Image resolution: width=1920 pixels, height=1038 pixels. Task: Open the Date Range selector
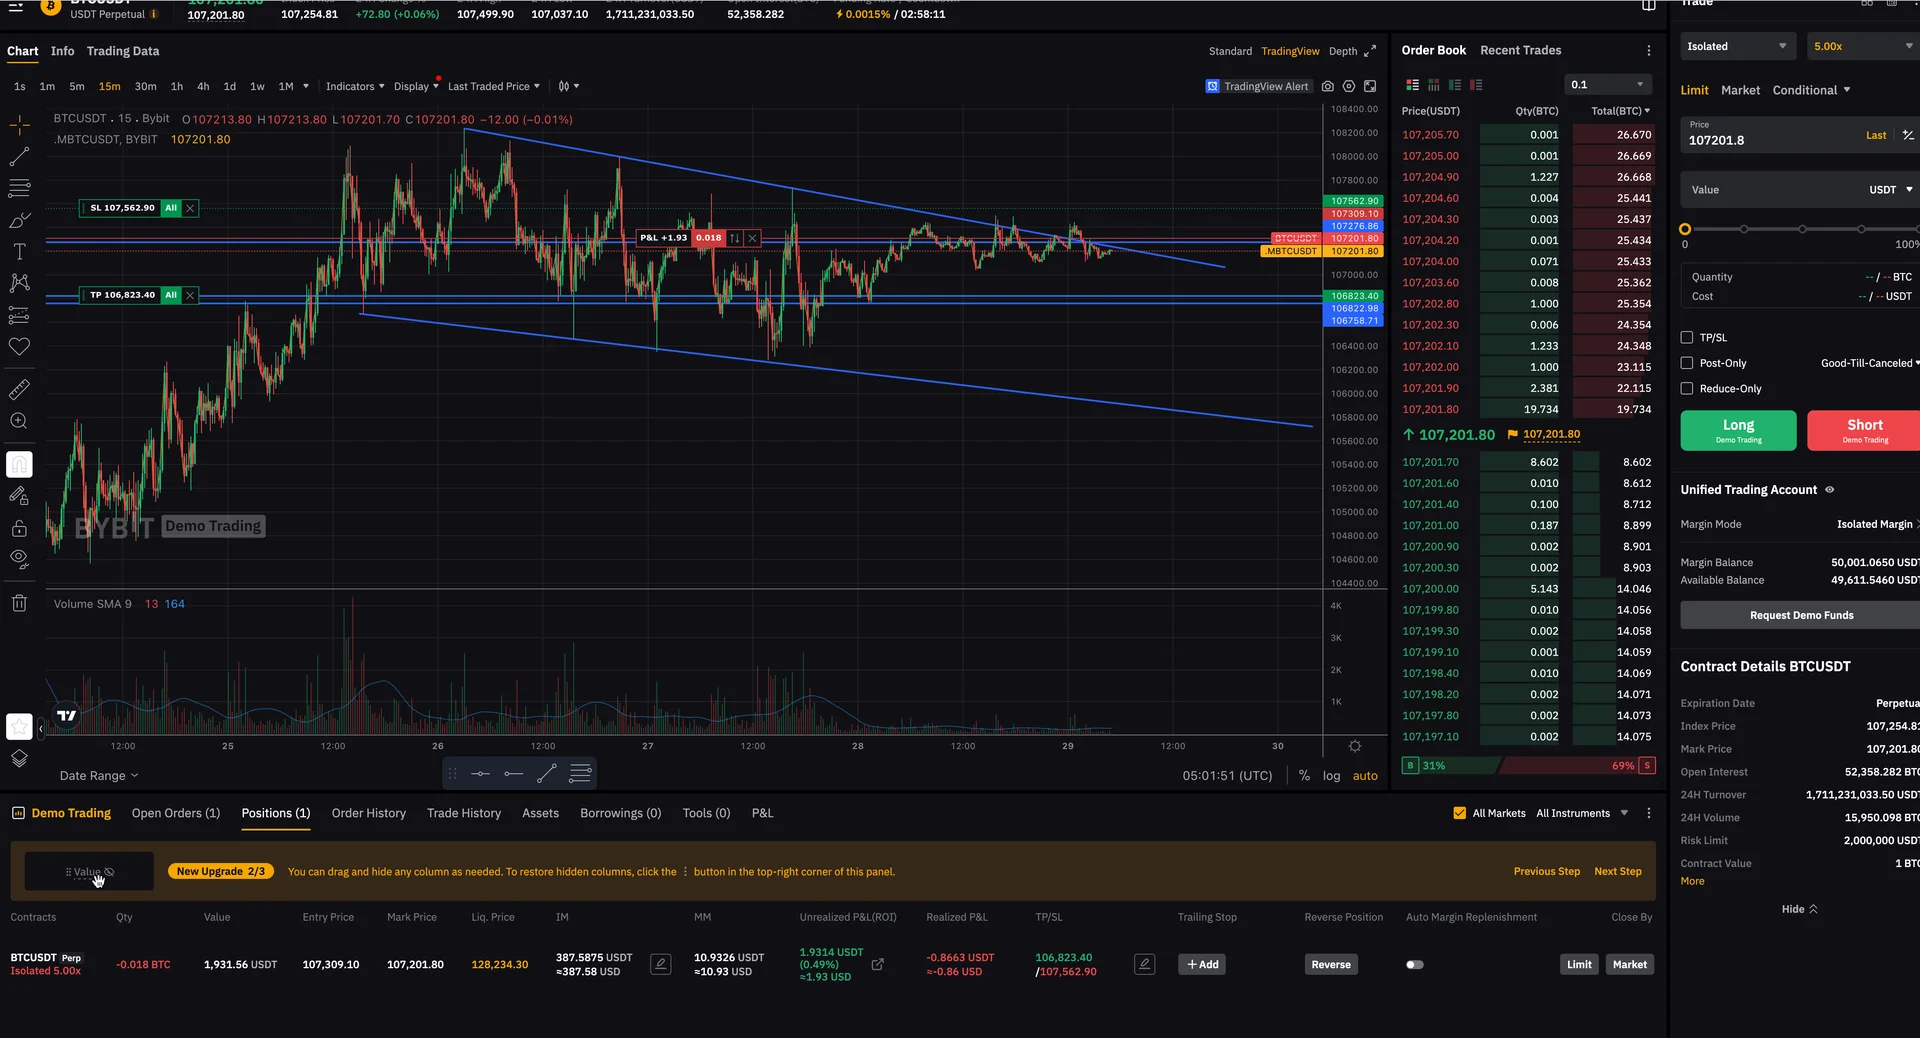(x=99, y=776)
